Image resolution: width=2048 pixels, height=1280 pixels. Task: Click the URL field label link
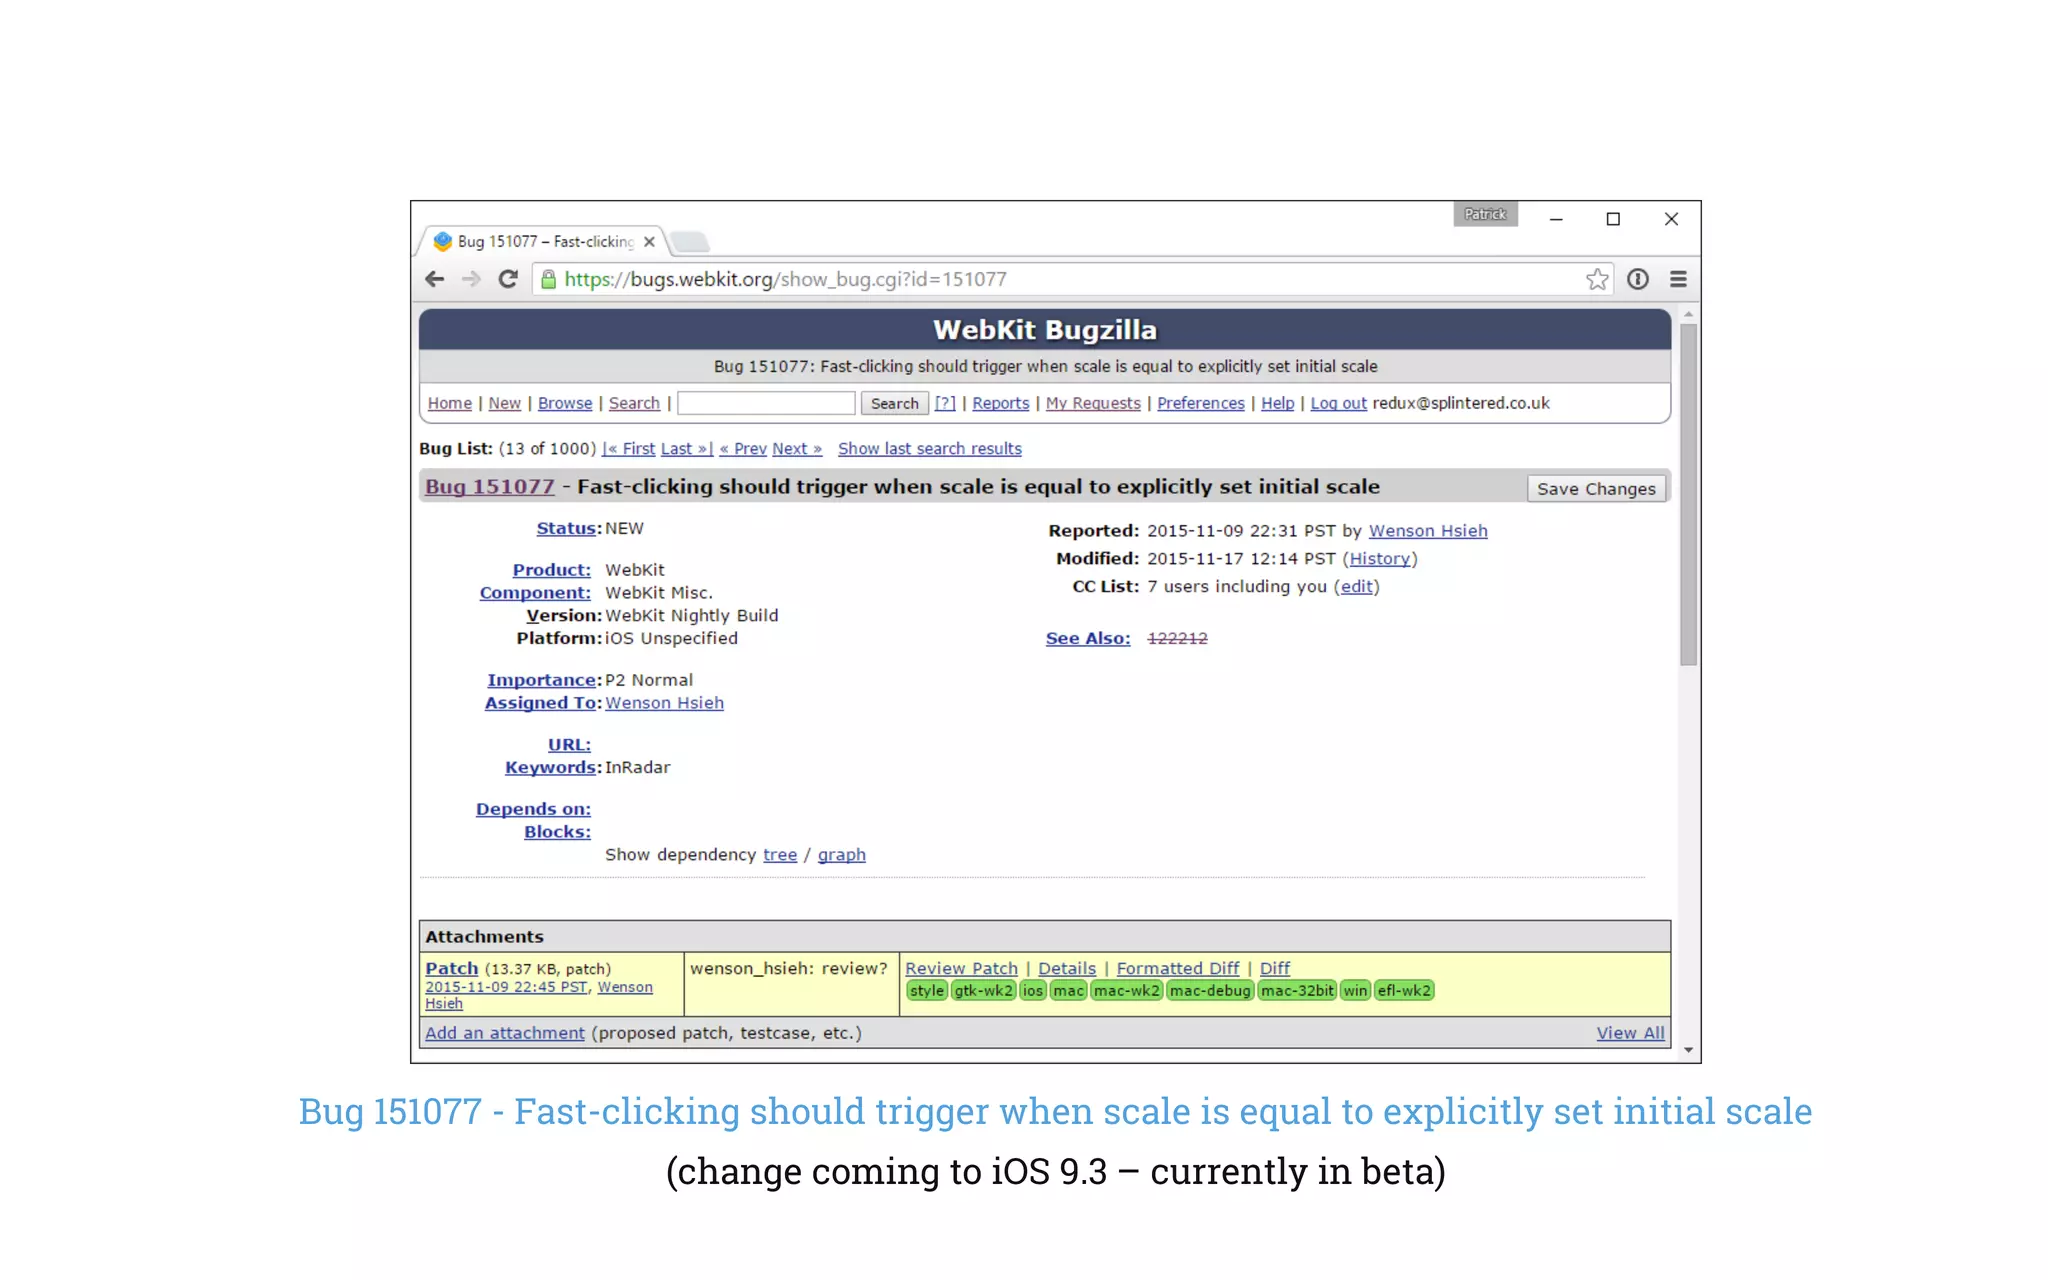click(569, 745)
